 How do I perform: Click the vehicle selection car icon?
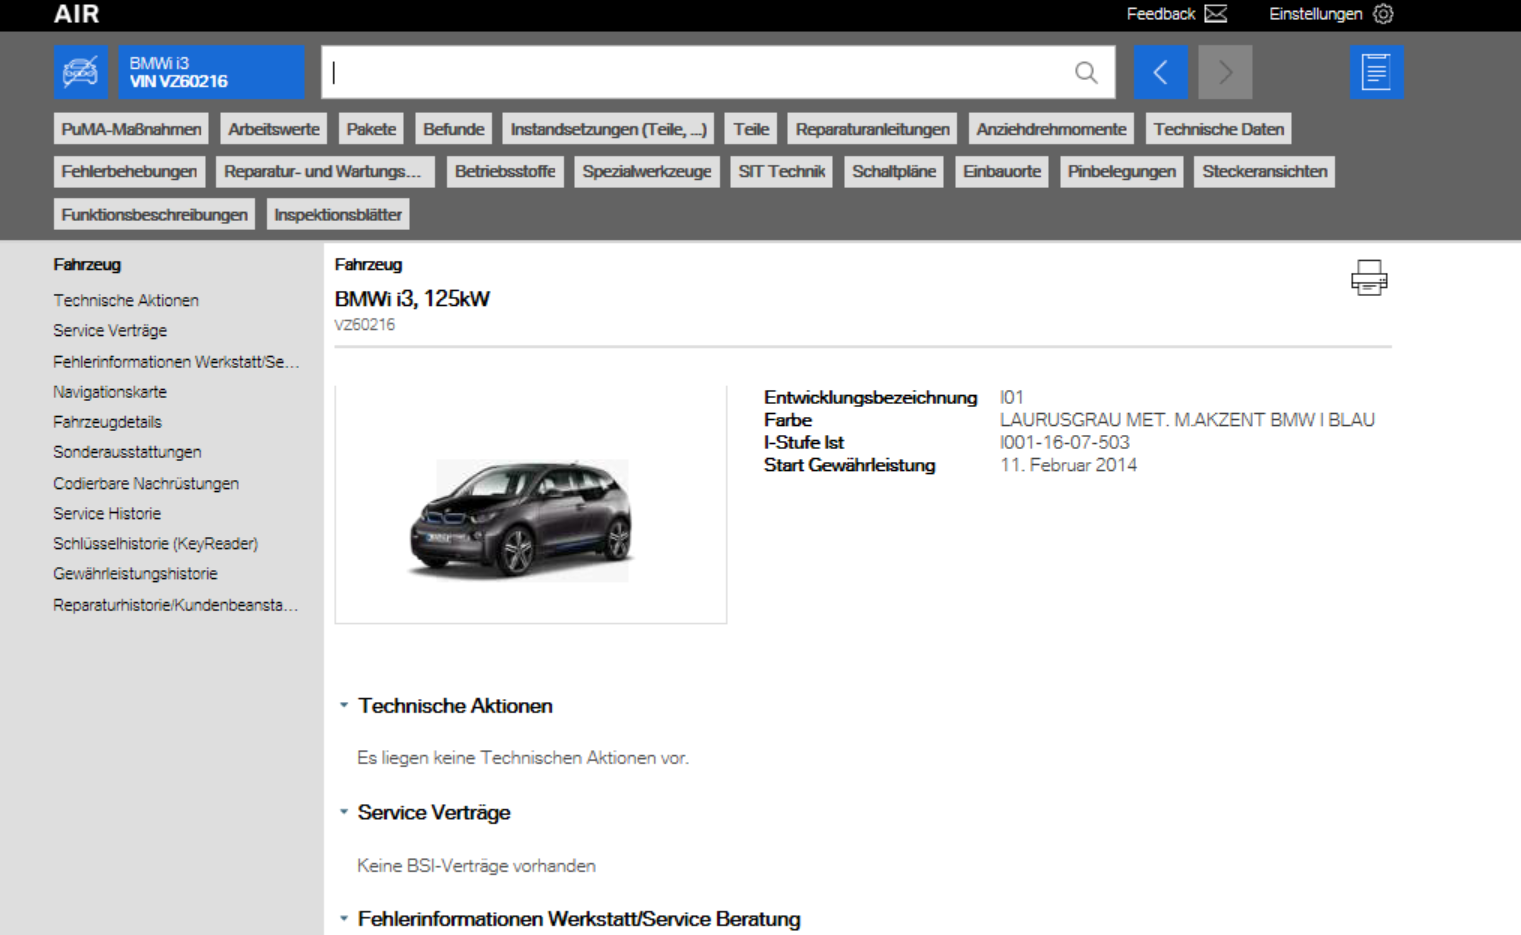pos(80,72)
